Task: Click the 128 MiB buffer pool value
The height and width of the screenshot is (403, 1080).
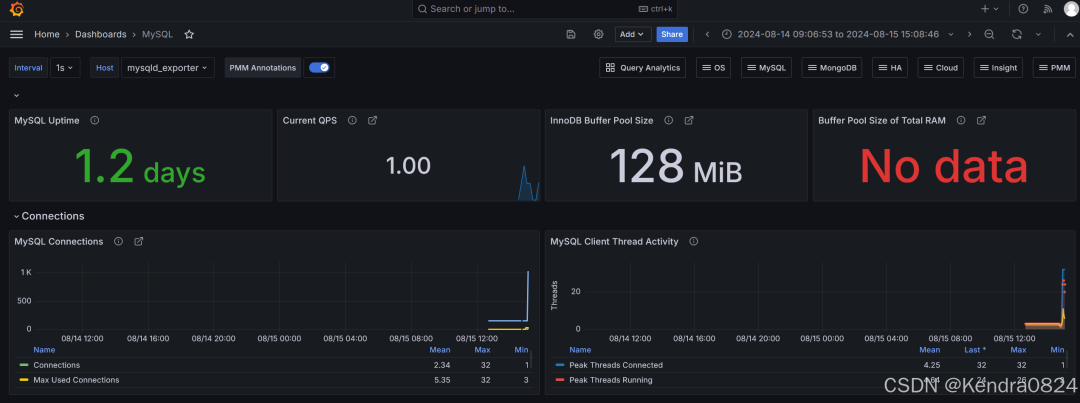Action: pyautogui.click(x=676, y=166)
